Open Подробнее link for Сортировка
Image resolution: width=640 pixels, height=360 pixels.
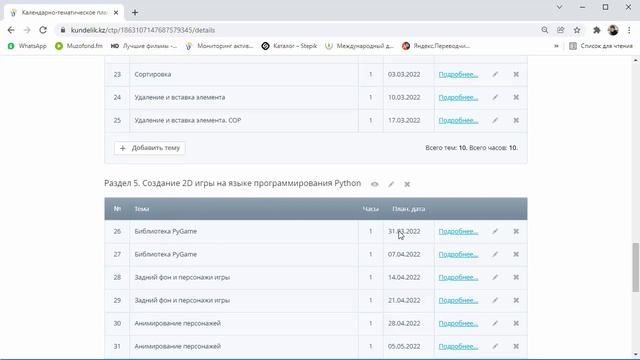(x=458, y=74)
